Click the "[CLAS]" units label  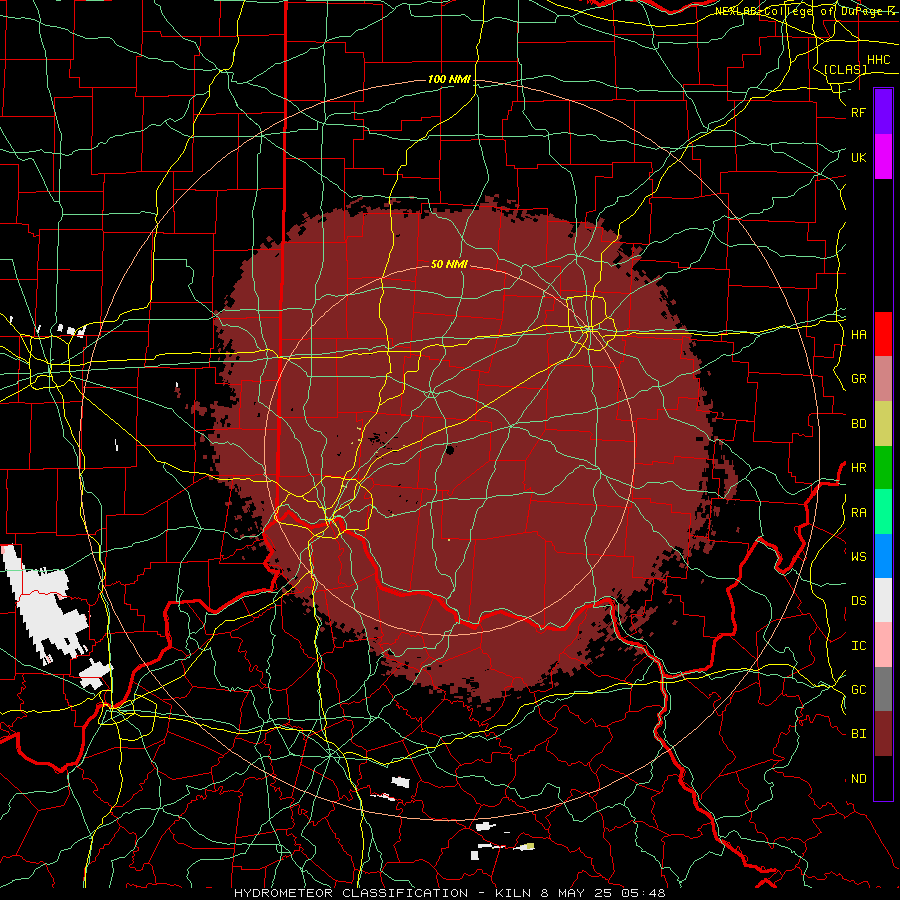pyautogui.click(x=845, y=69)
